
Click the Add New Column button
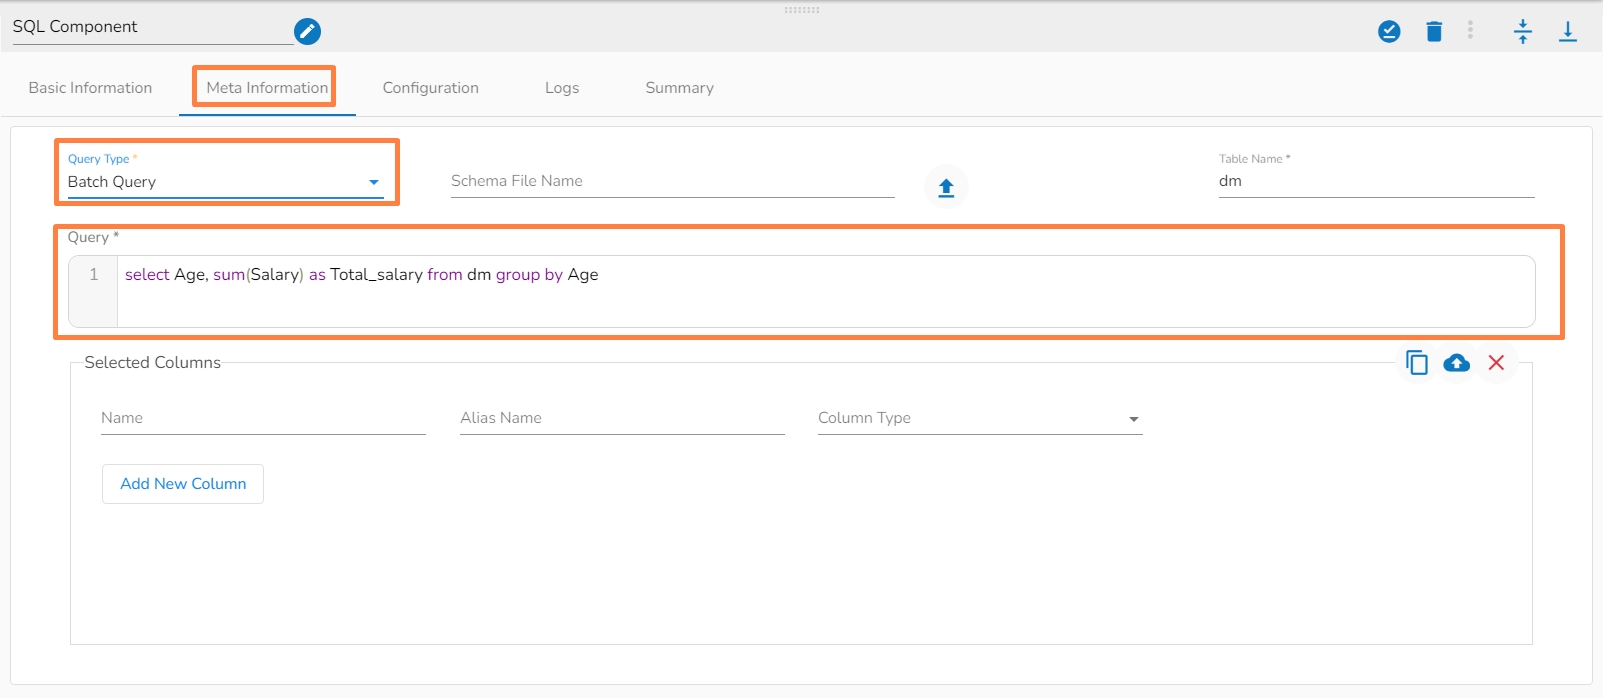[x=183, y=484]
